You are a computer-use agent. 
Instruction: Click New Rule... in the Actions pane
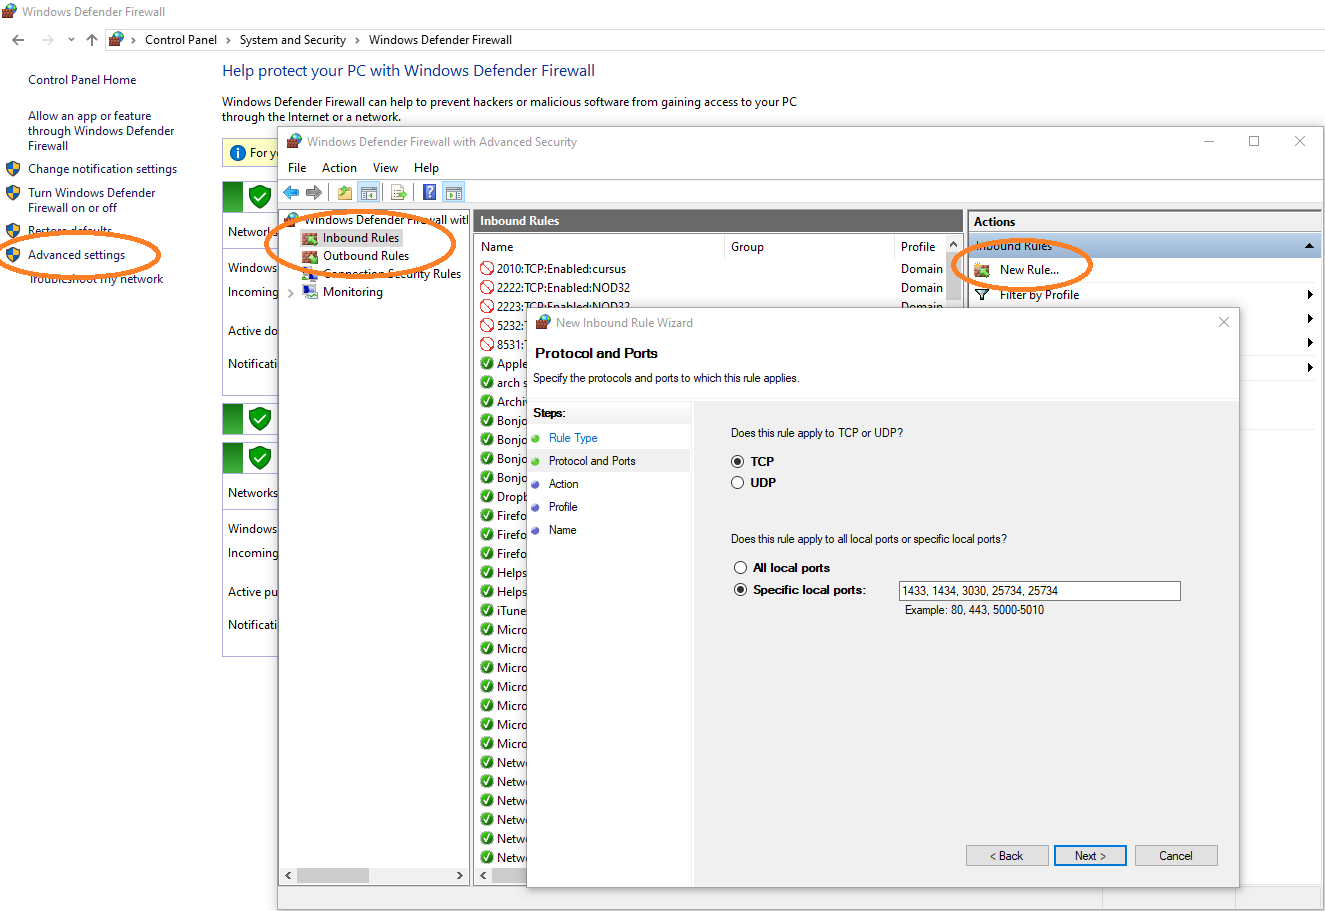click(x=1029, y=270)
